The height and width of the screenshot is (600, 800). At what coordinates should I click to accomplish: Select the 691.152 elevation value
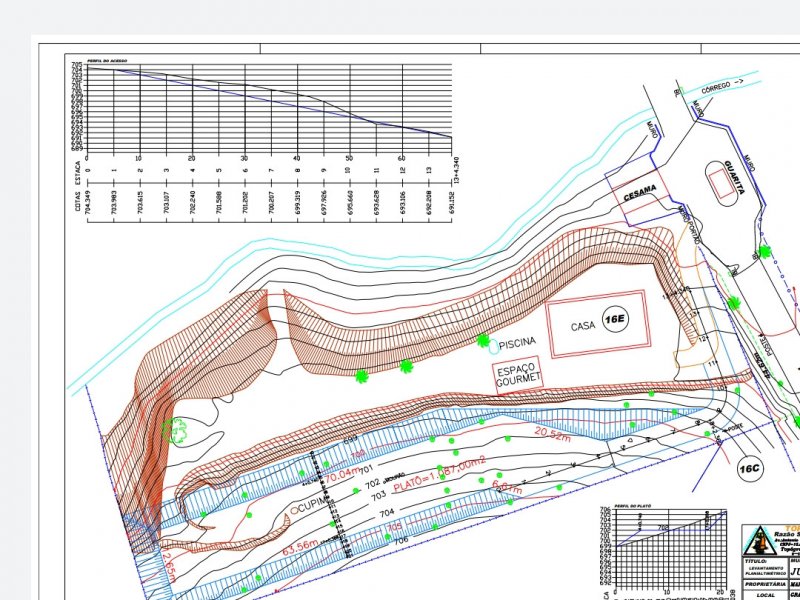452,203
